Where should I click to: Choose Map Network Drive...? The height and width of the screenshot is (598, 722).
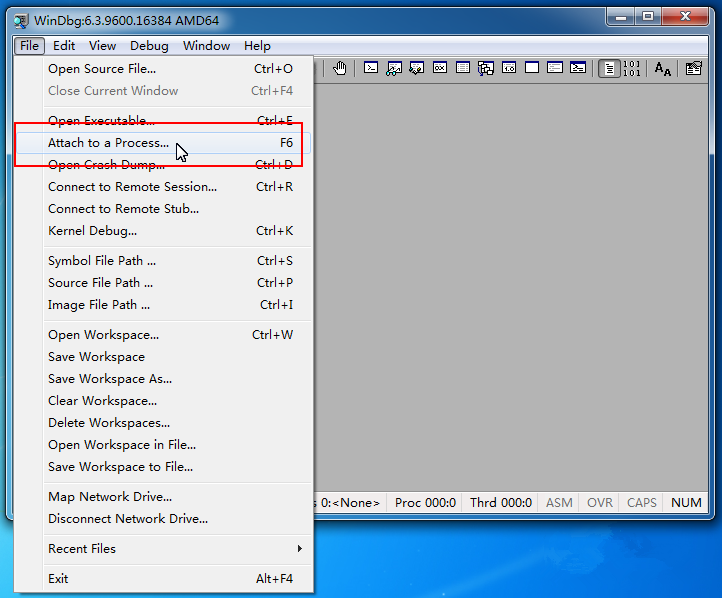[164, 497]
